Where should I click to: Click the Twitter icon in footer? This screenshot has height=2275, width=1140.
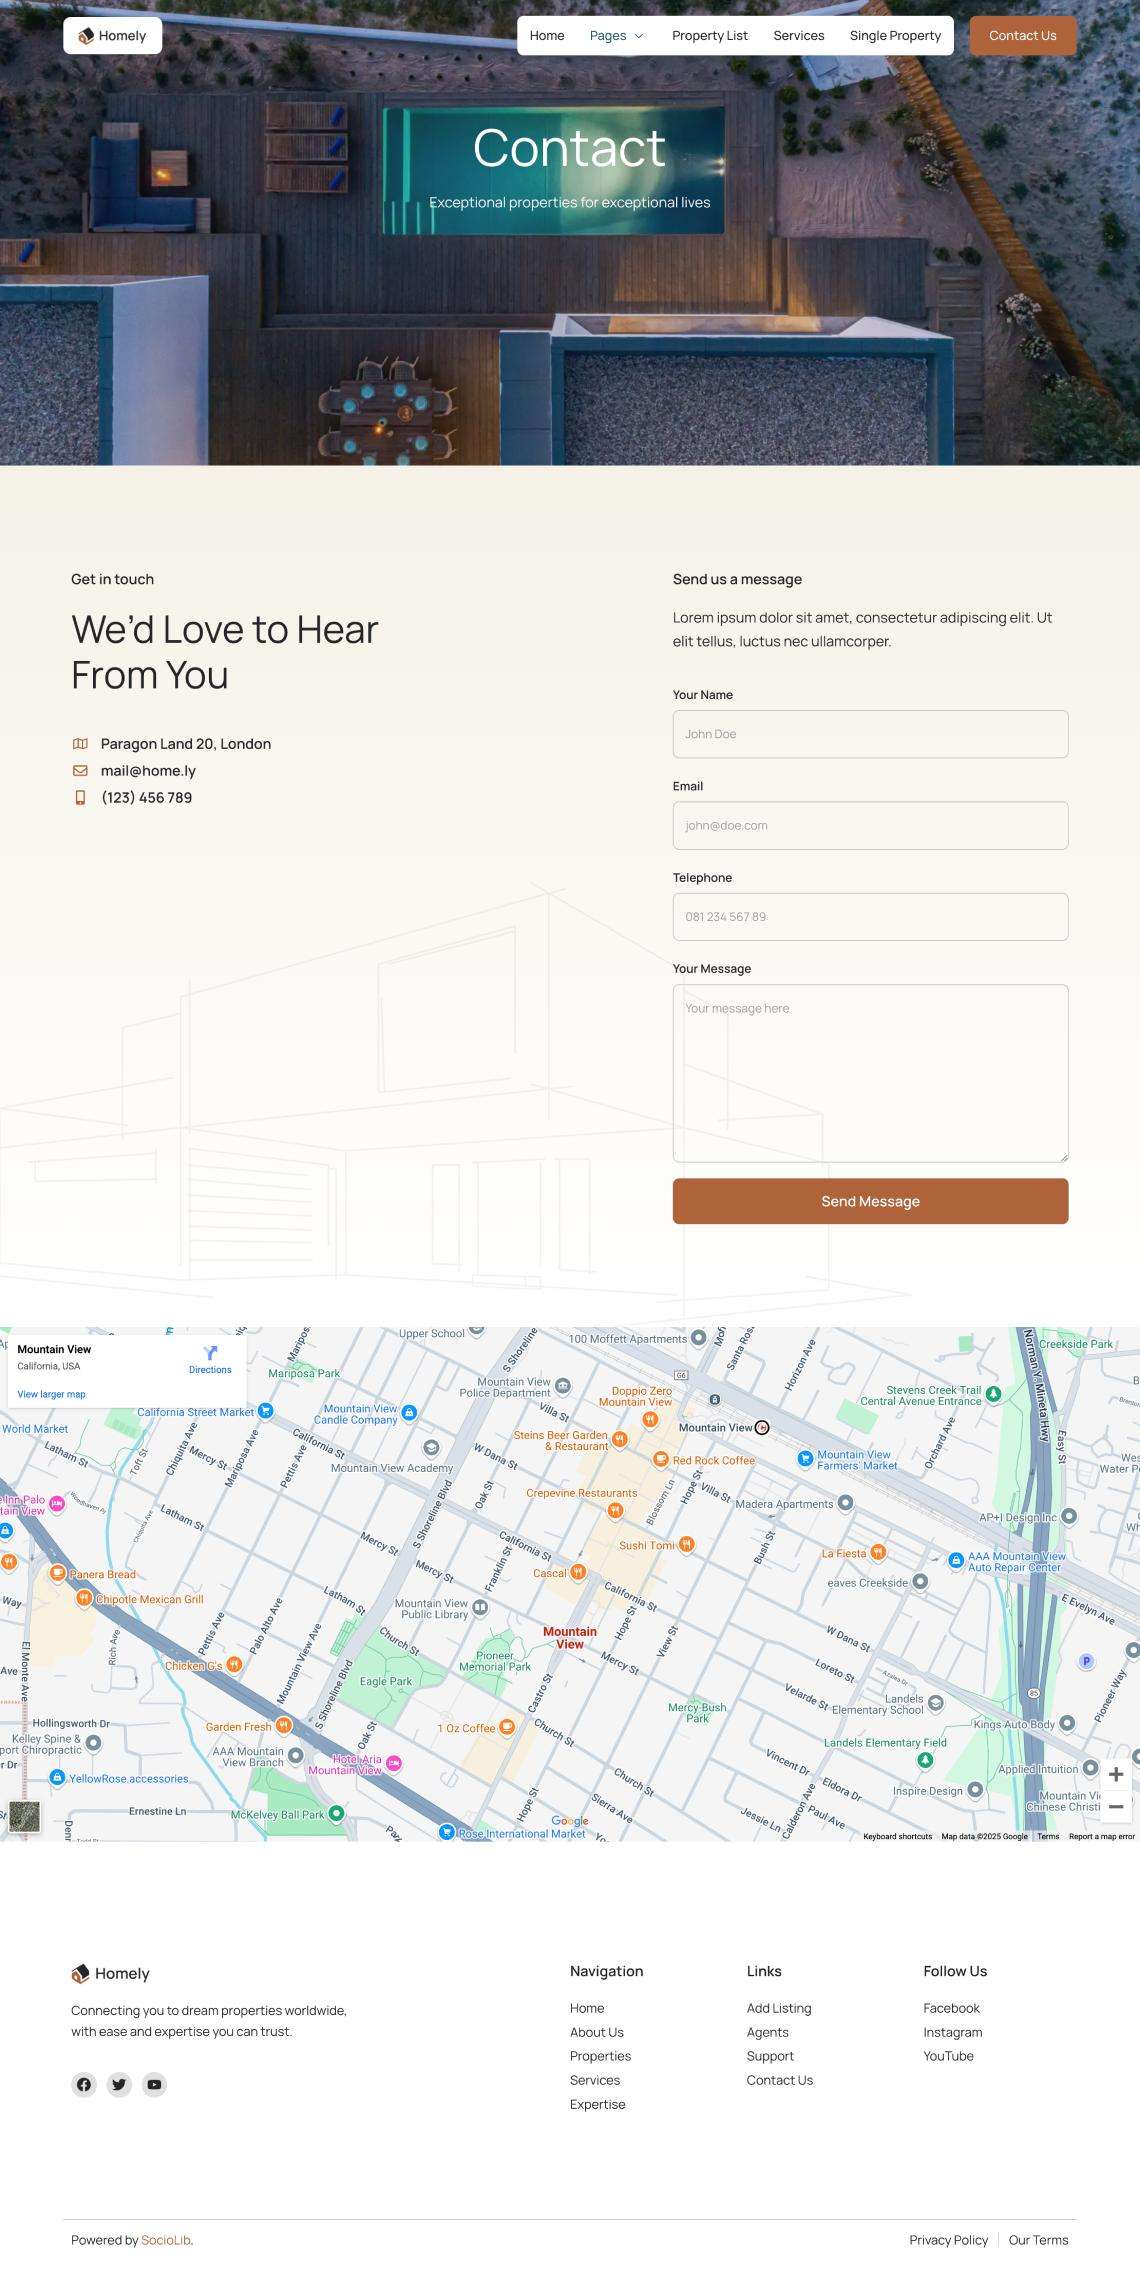coord(119,2084)
